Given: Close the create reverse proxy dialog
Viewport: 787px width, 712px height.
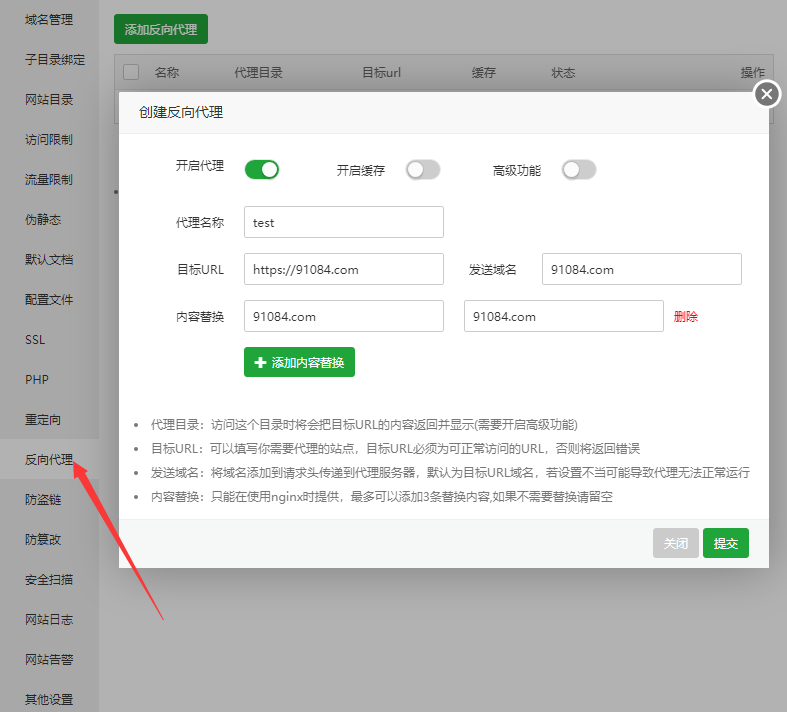Looking at the screenshot, I should pos(766,94).
